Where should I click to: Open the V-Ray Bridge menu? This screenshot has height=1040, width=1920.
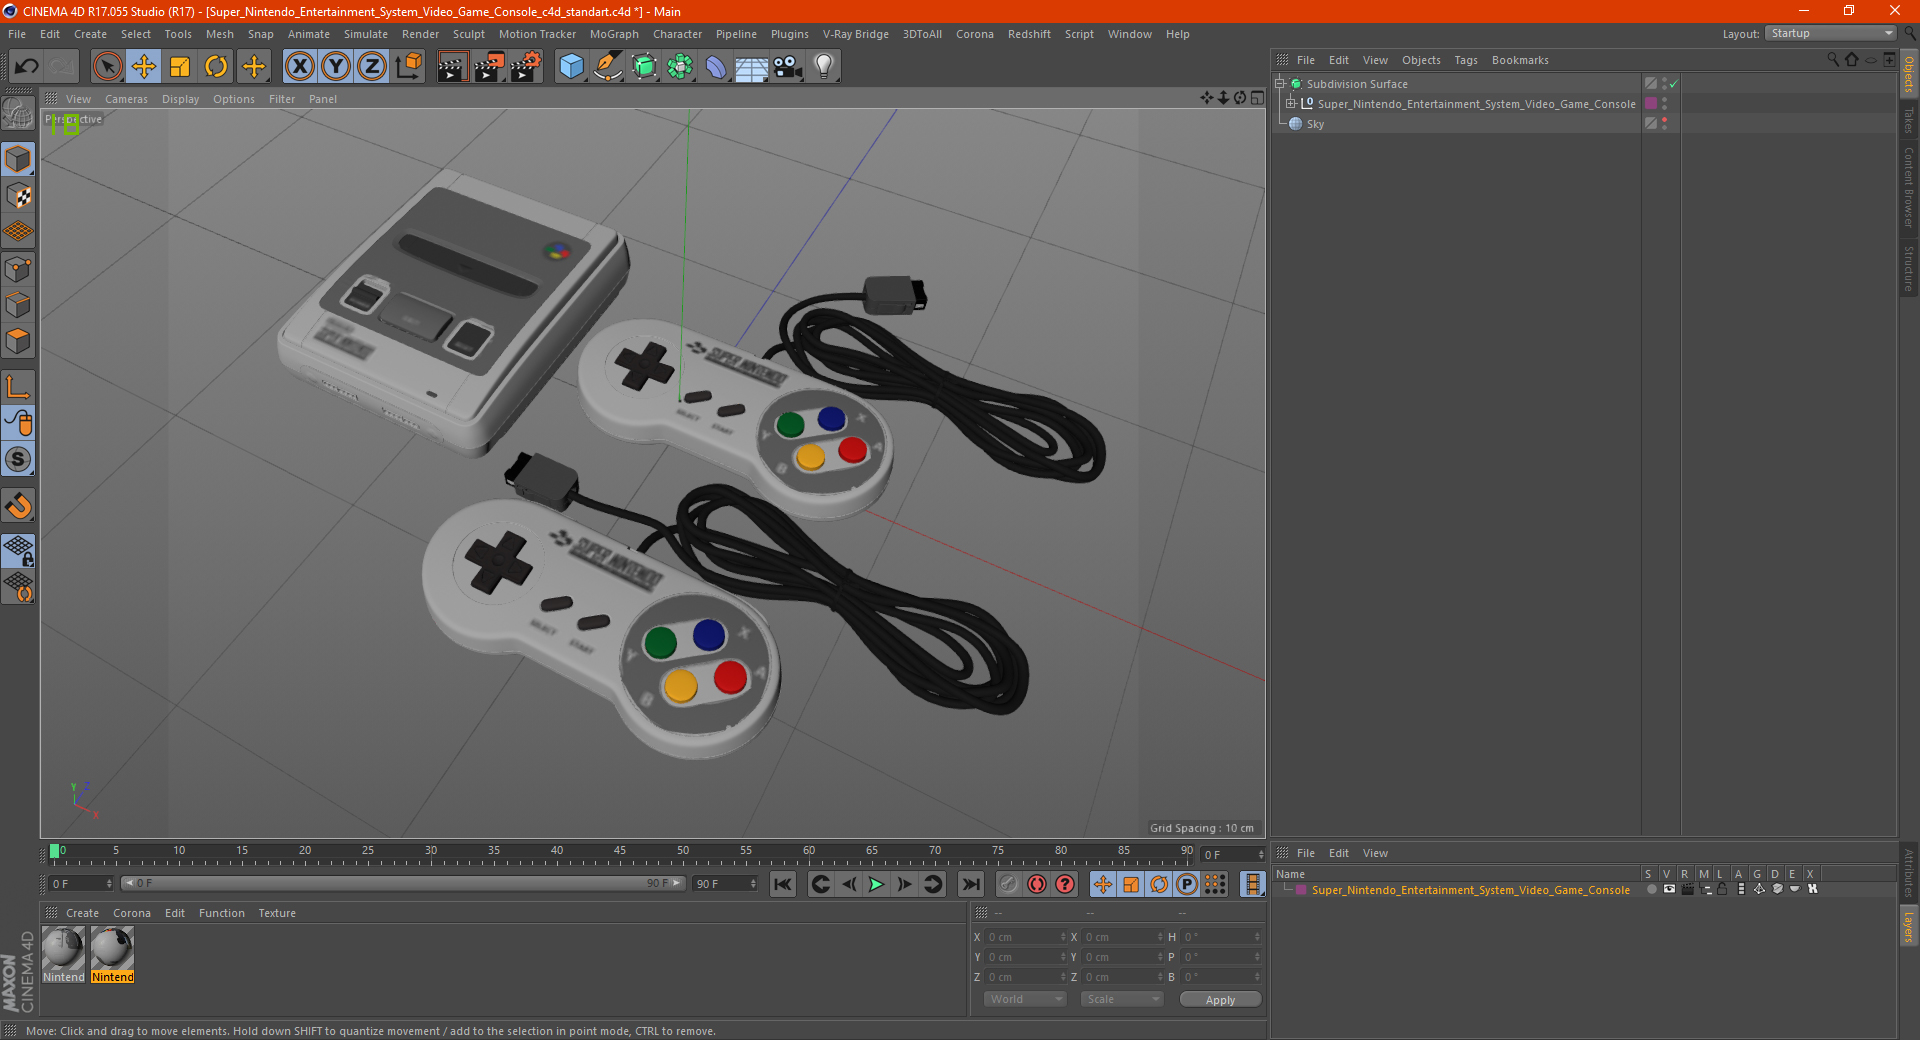tap(856, 34)
